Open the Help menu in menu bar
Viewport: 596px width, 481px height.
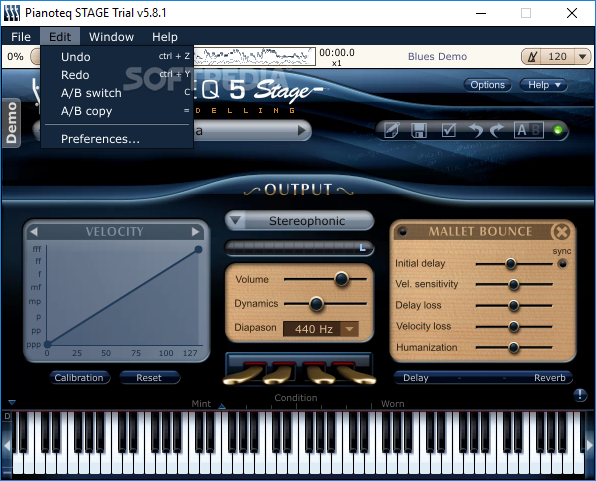[x=165, y=37]
